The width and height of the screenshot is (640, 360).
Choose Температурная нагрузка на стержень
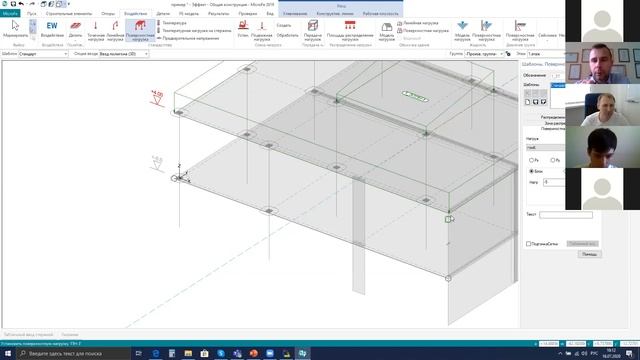[194, 31]
